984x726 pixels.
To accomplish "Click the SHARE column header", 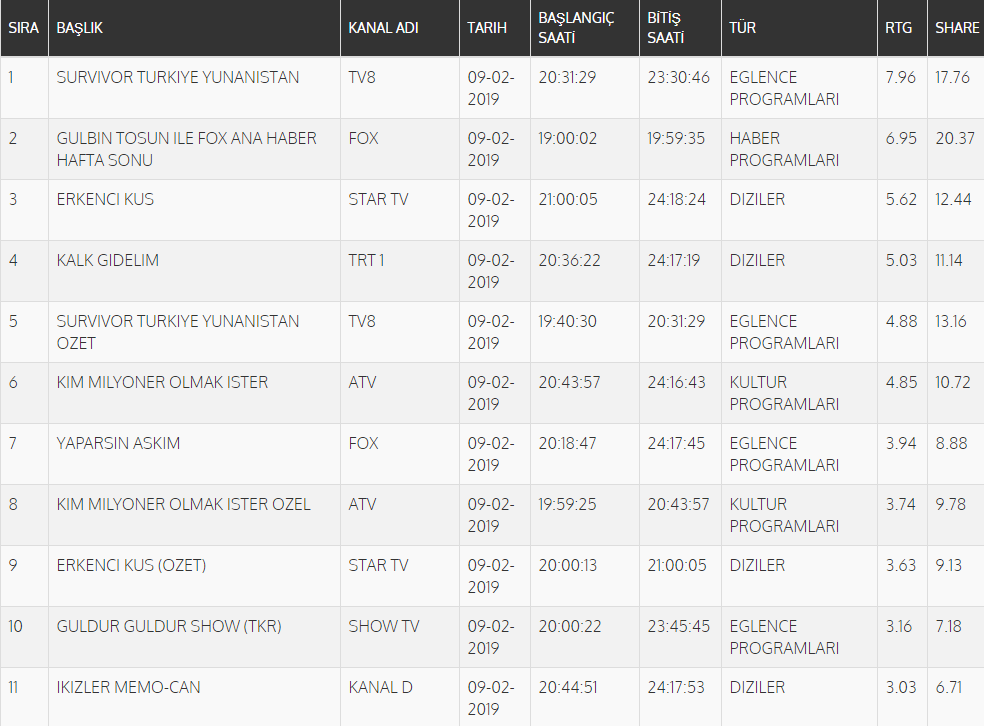I will [x=956, y=28].
